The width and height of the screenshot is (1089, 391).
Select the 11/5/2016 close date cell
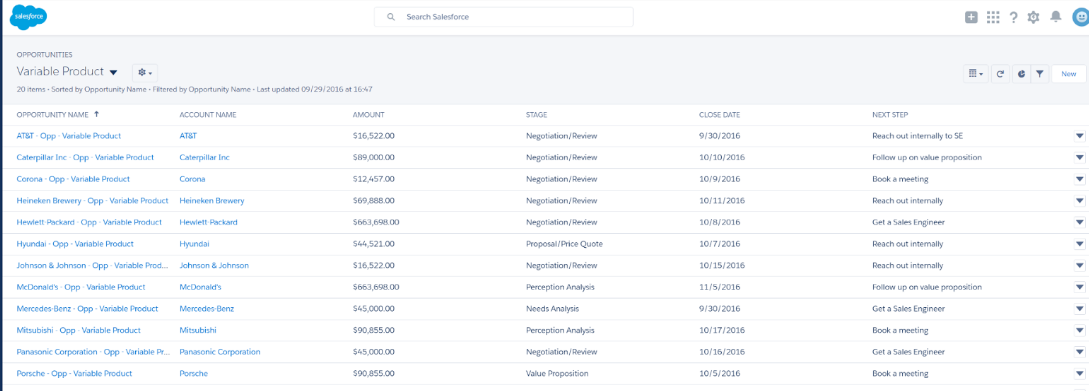point(719,287)
